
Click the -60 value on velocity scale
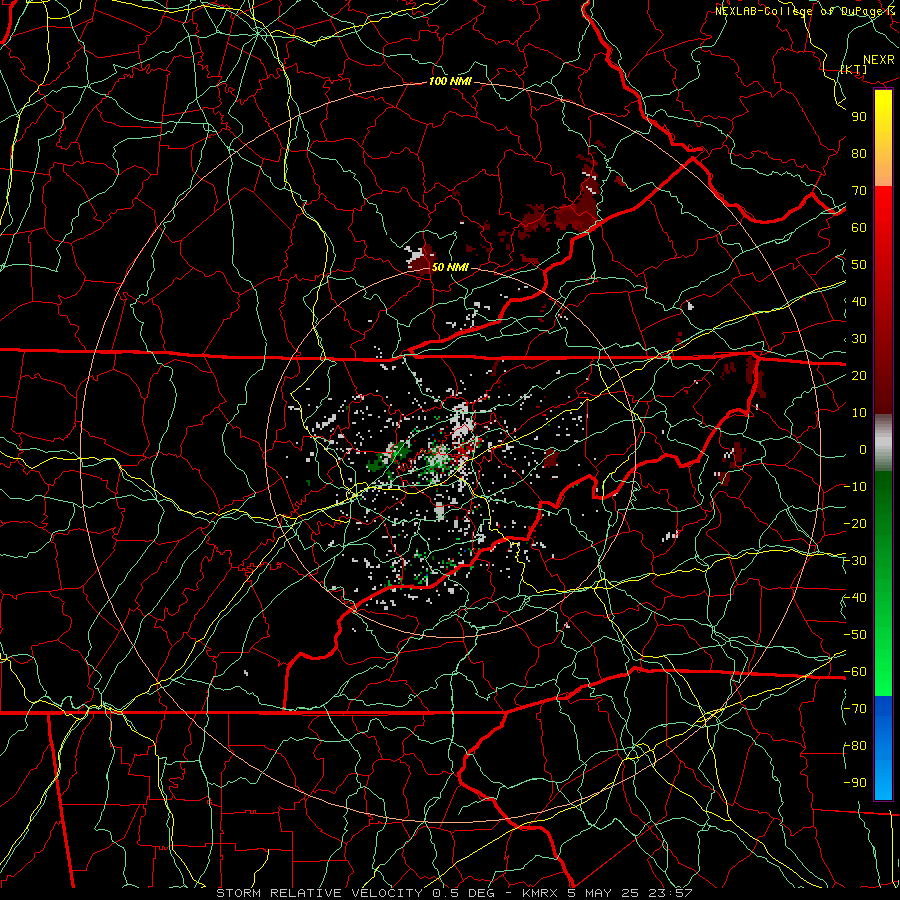point(855,672)
